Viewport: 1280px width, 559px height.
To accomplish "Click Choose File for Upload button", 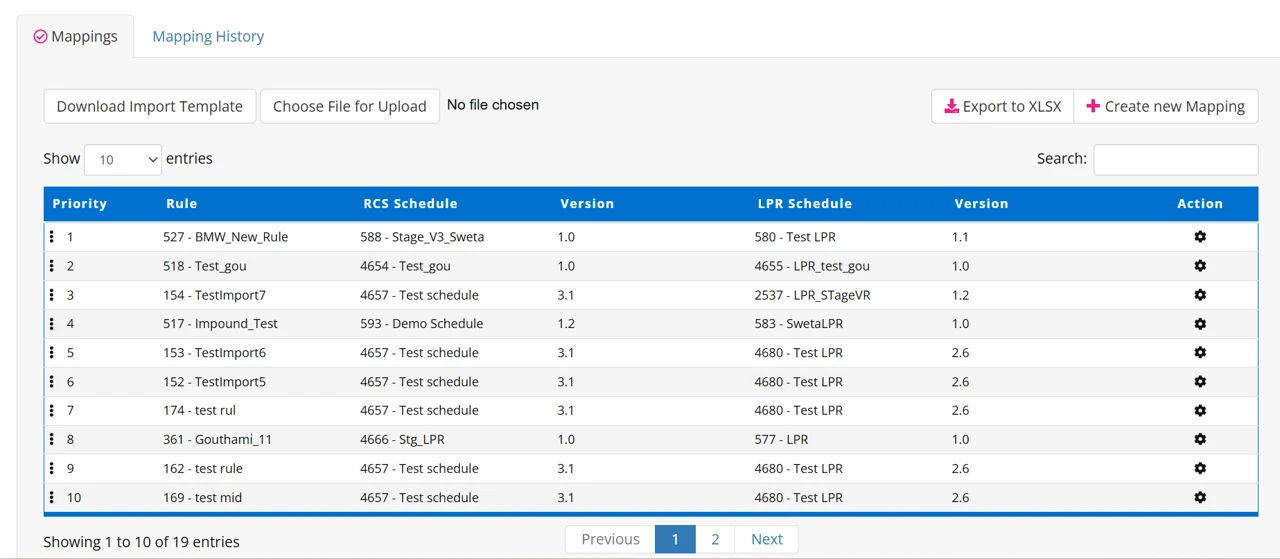I will pos(350,106).
